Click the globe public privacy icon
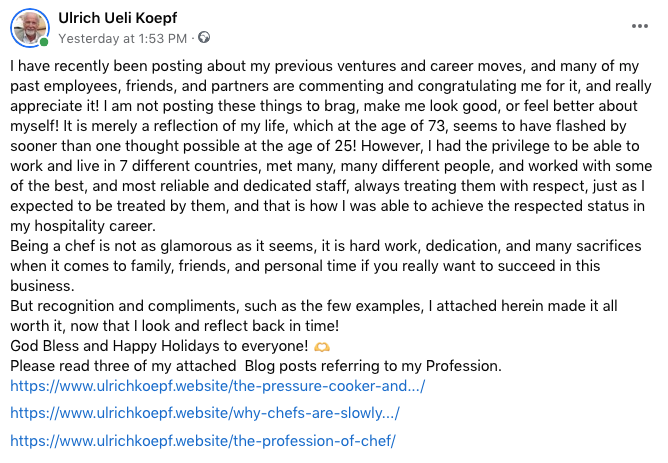The height and width of the screenshot is (463, 668). pyautogui.click(x=205, y=38)
